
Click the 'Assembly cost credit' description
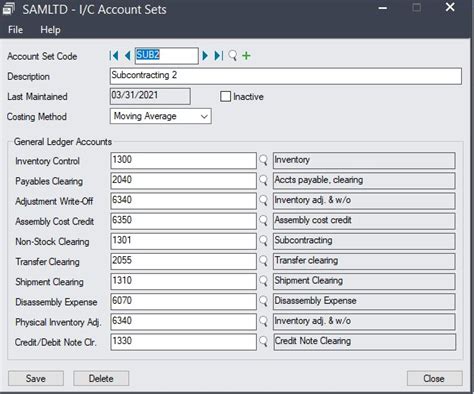pos(364,221)
